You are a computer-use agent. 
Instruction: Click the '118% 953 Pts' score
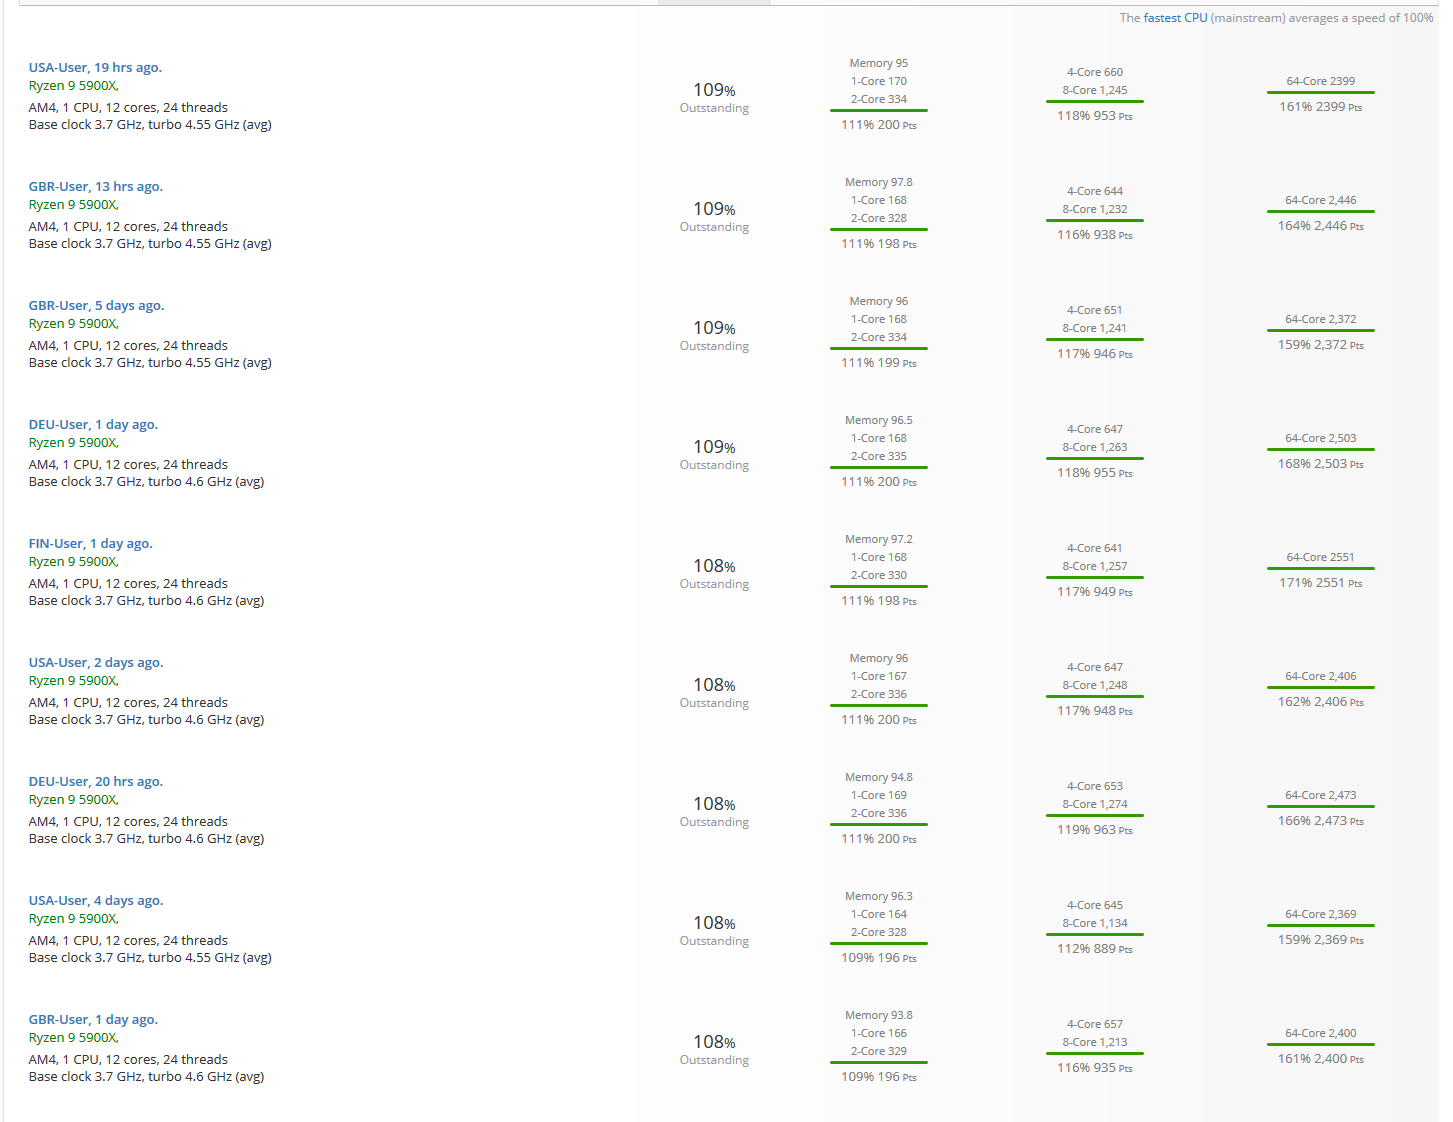(1095, 116)
